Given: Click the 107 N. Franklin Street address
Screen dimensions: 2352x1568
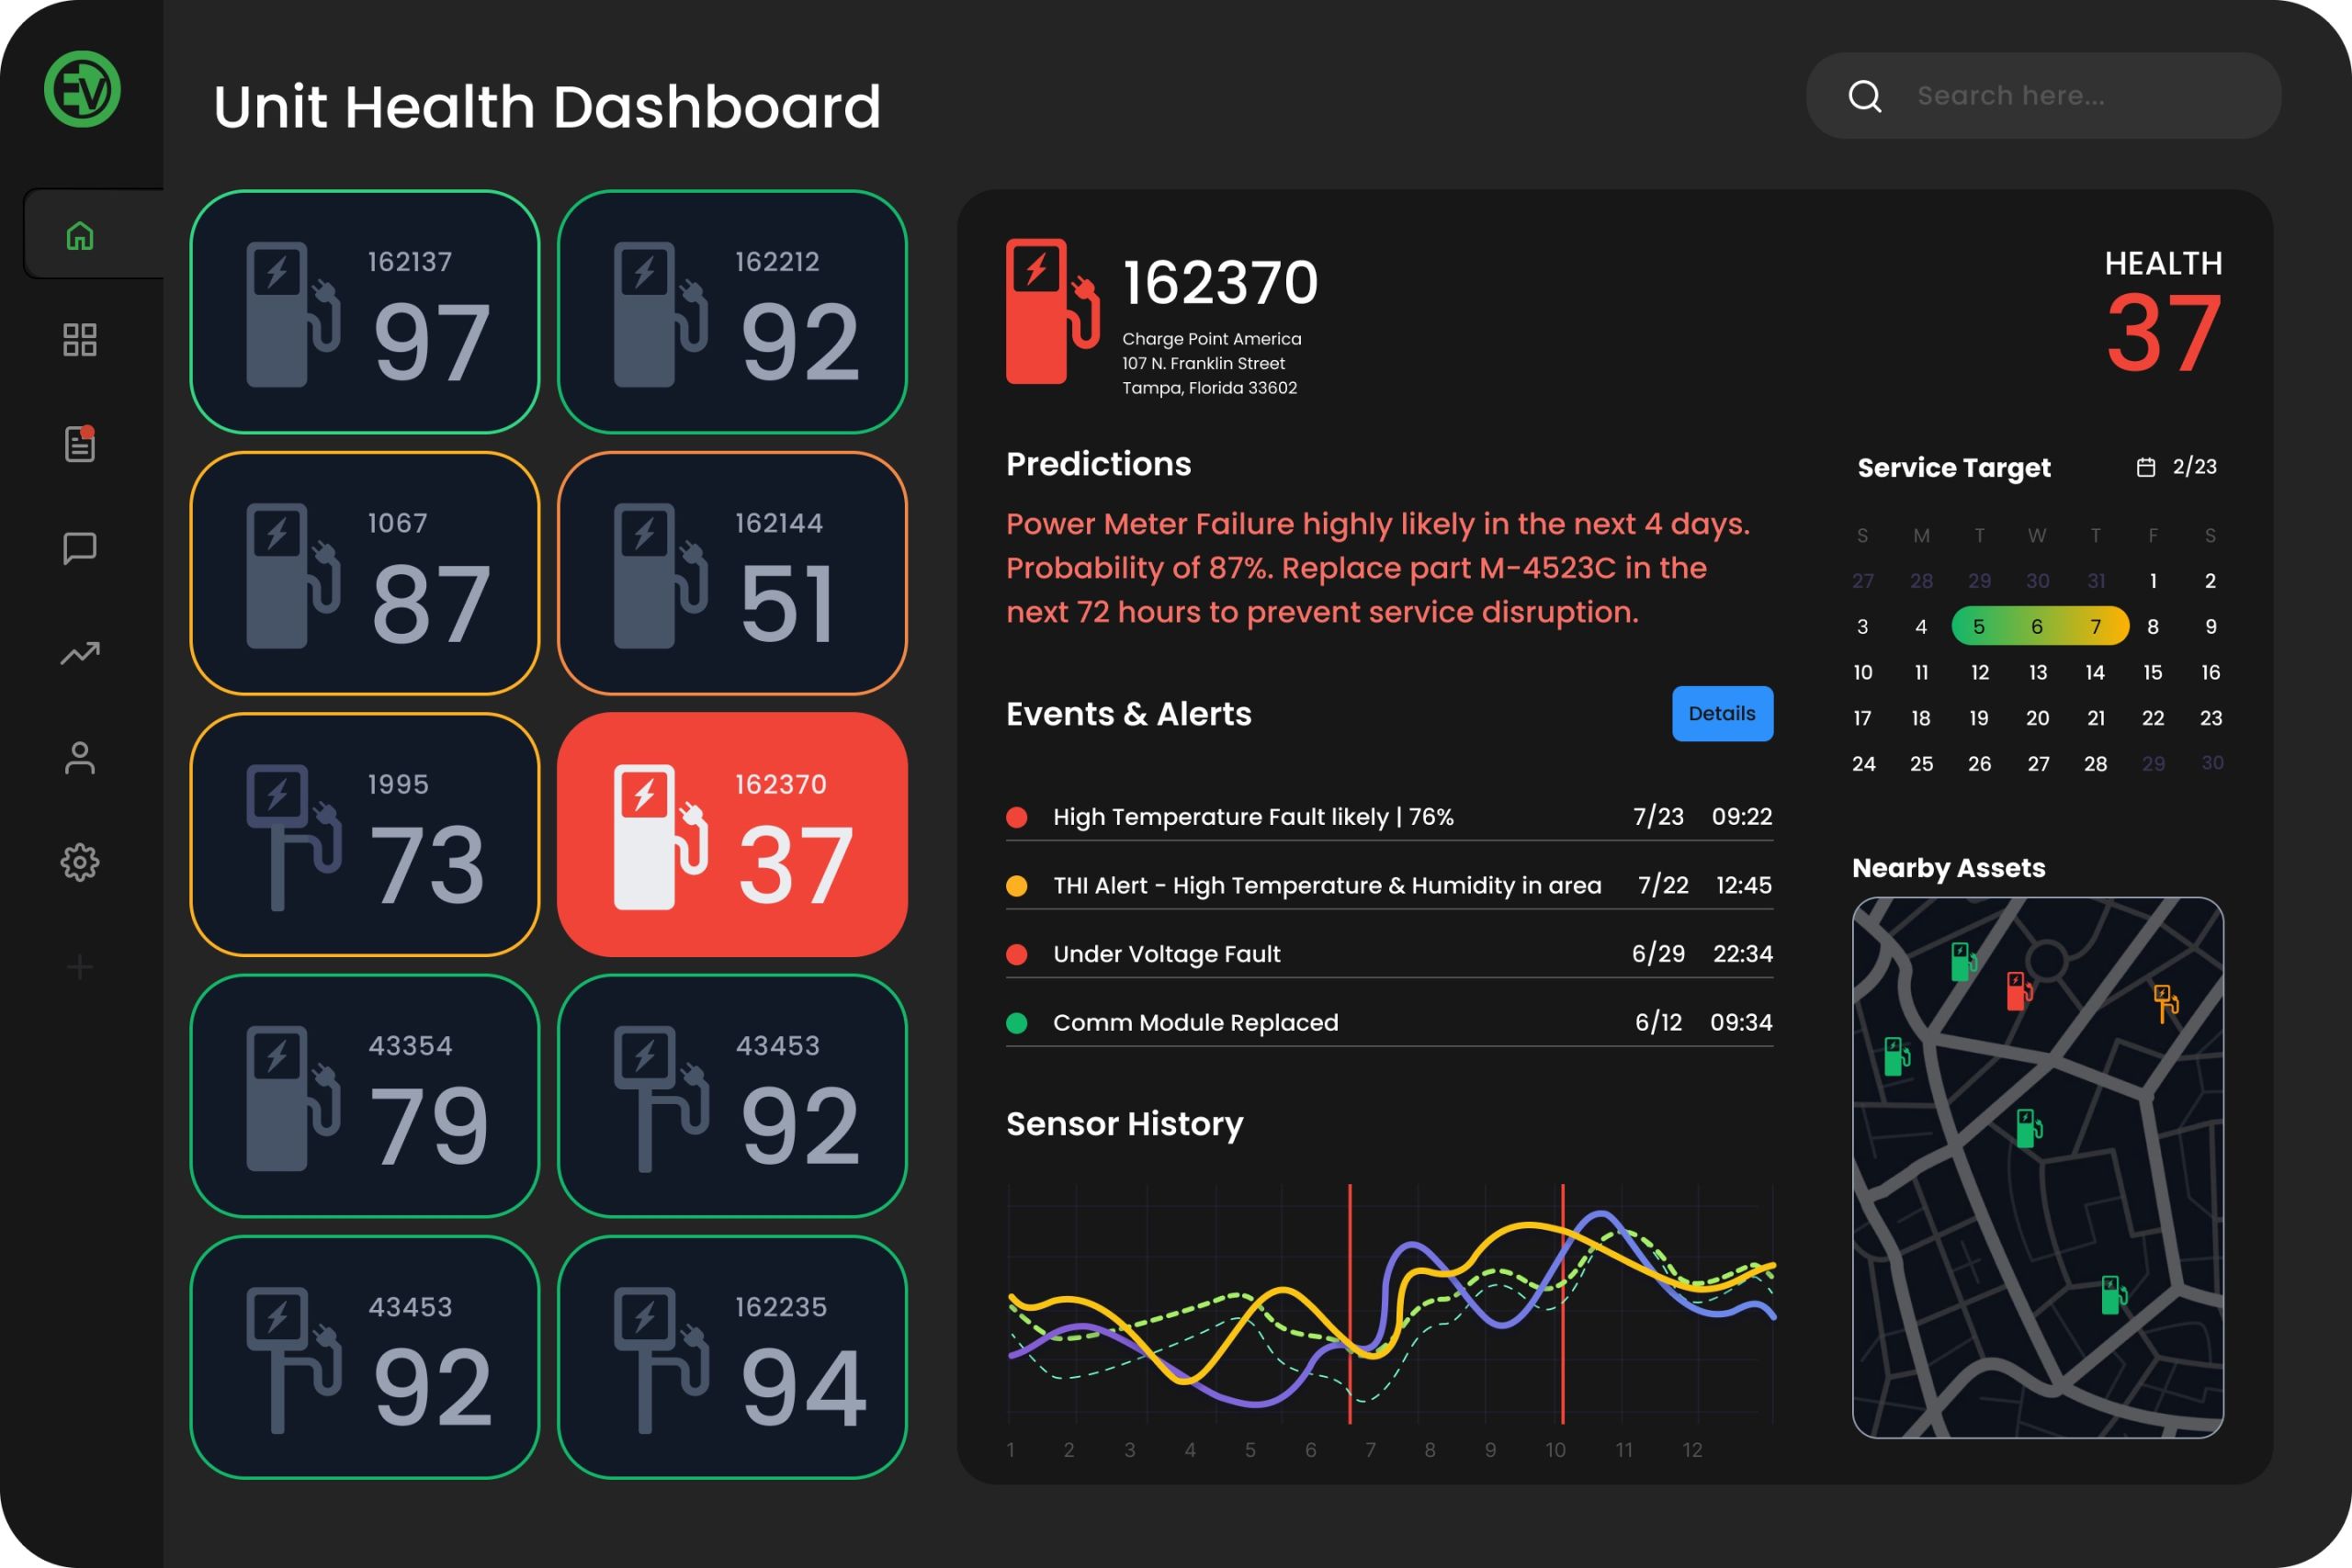Looking at the screenshot, I should (x=1203, y=363).
